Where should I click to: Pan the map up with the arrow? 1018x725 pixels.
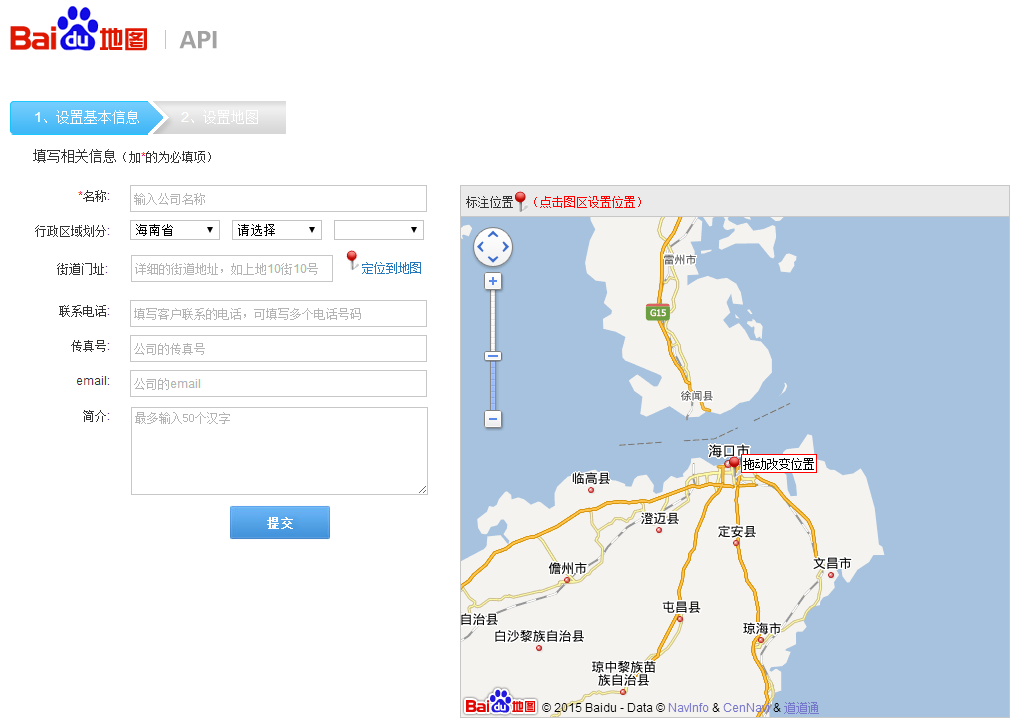coord(492,233)
